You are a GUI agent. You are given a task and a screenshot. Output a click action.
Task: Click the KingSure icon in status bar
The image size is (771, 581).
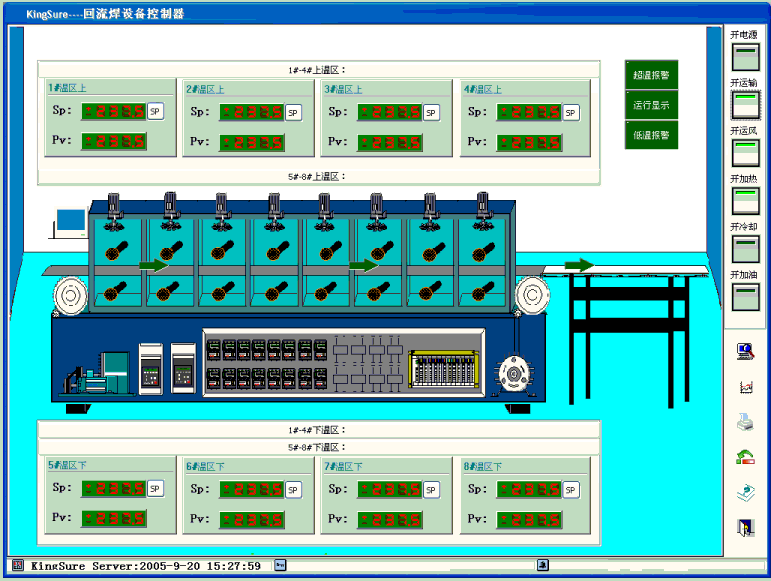click(17, 566)
